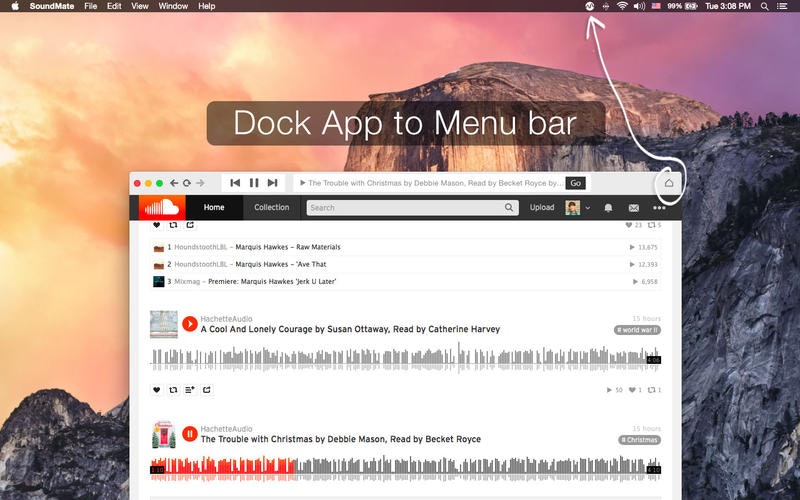
Task: Open the Wi-Fi status menu
Action: click(x=621, y=6)
